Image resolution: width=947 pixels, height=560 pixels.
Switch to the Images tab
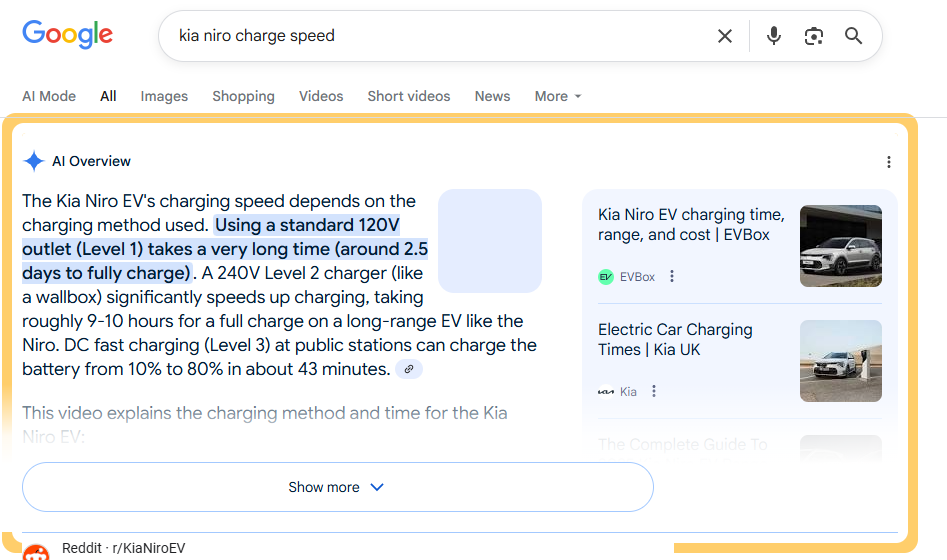click(164, 96)
